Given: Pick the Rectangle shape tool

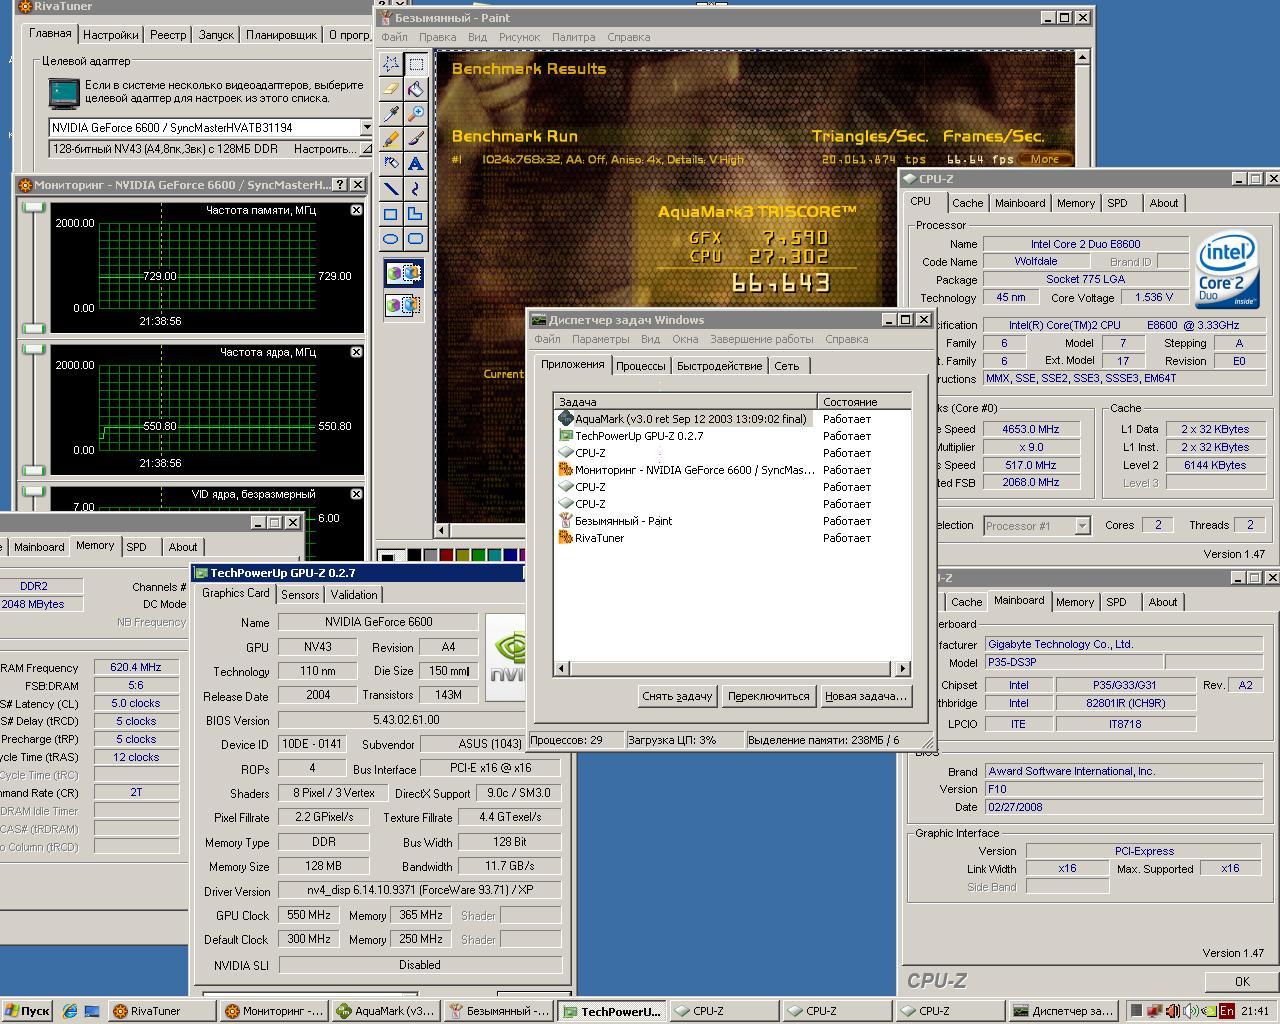Looking at the screenshot, I should 391,213.
